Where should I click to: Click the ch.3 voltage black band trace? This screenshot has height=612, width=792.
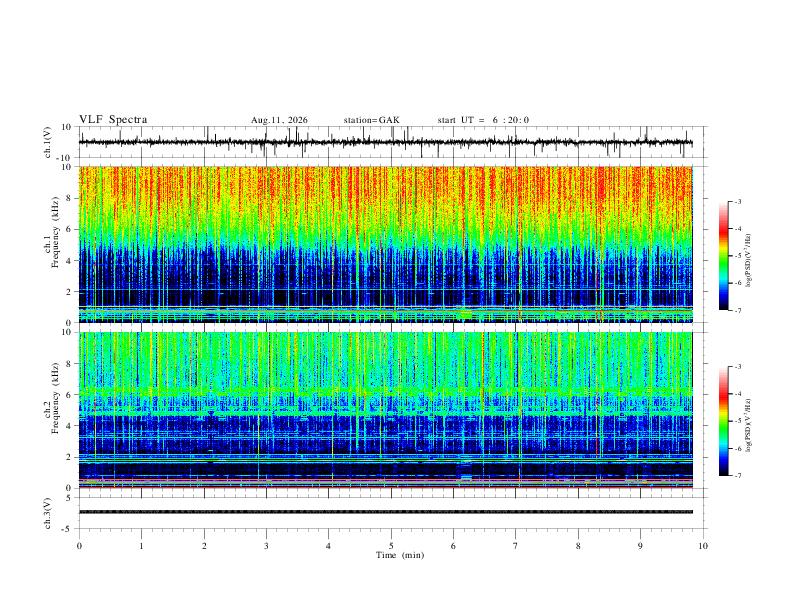385,512
